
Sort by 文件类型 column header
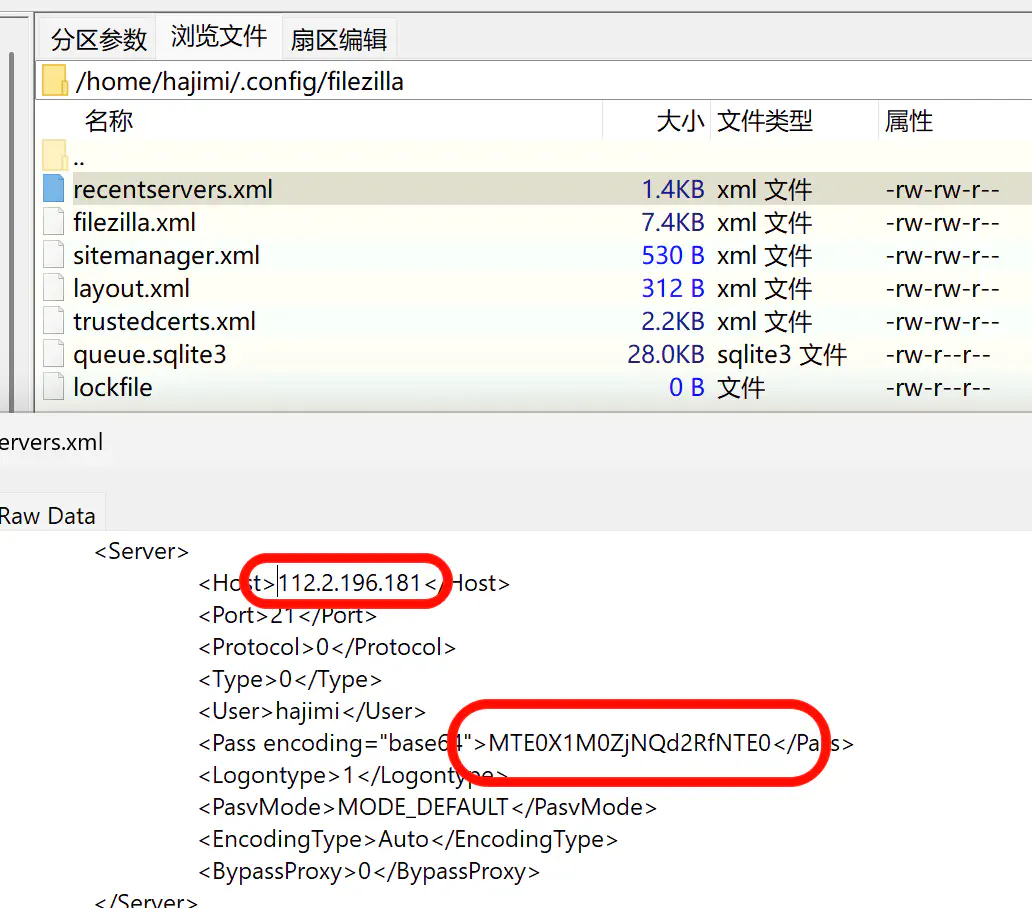[765, 122]
